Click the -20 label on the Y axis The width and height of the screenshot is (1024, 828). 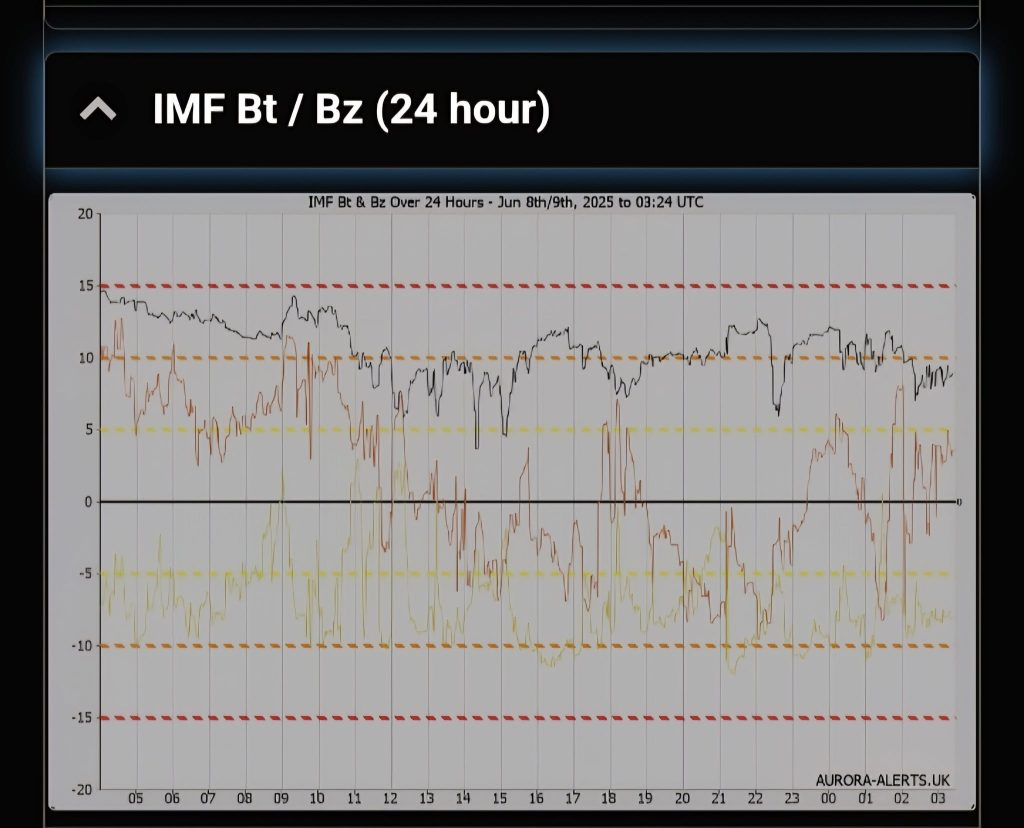[x=82, y=790]
